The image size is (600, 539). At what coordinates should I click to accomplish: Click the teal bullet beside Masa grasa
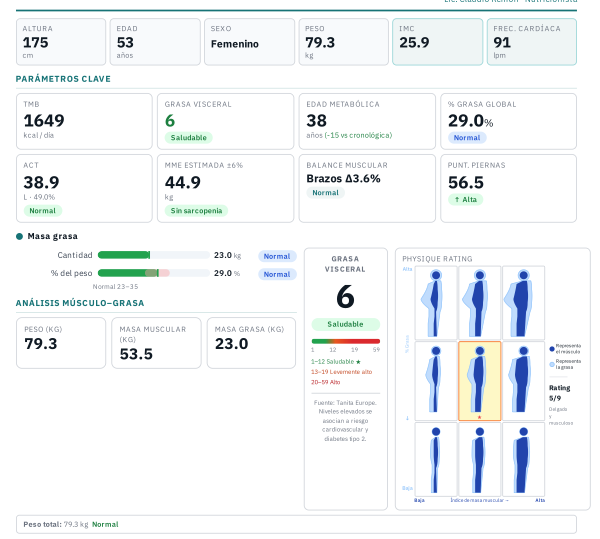(x=20, y=236)
